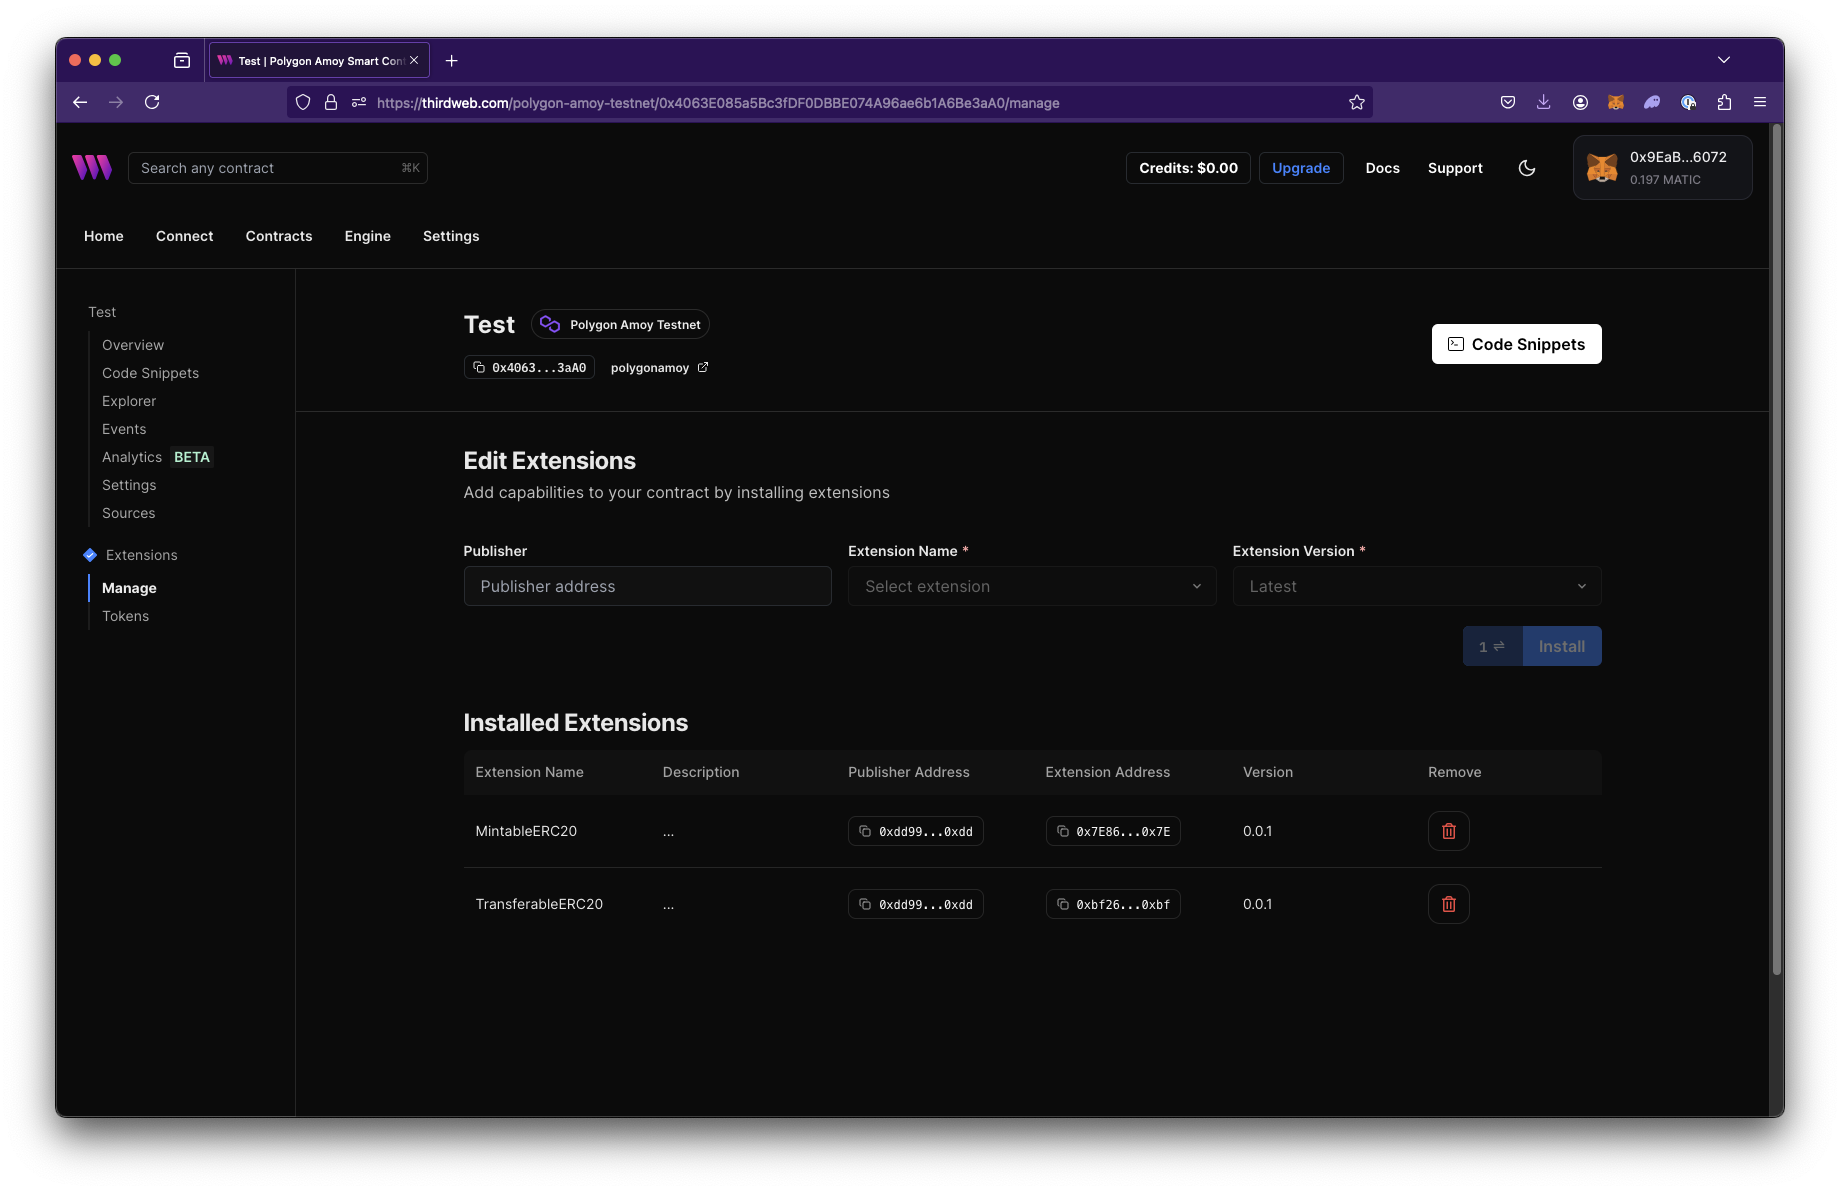Click the thirdweb logo icon
The width and height of the screenshot is (1840, 1191).
92,167
